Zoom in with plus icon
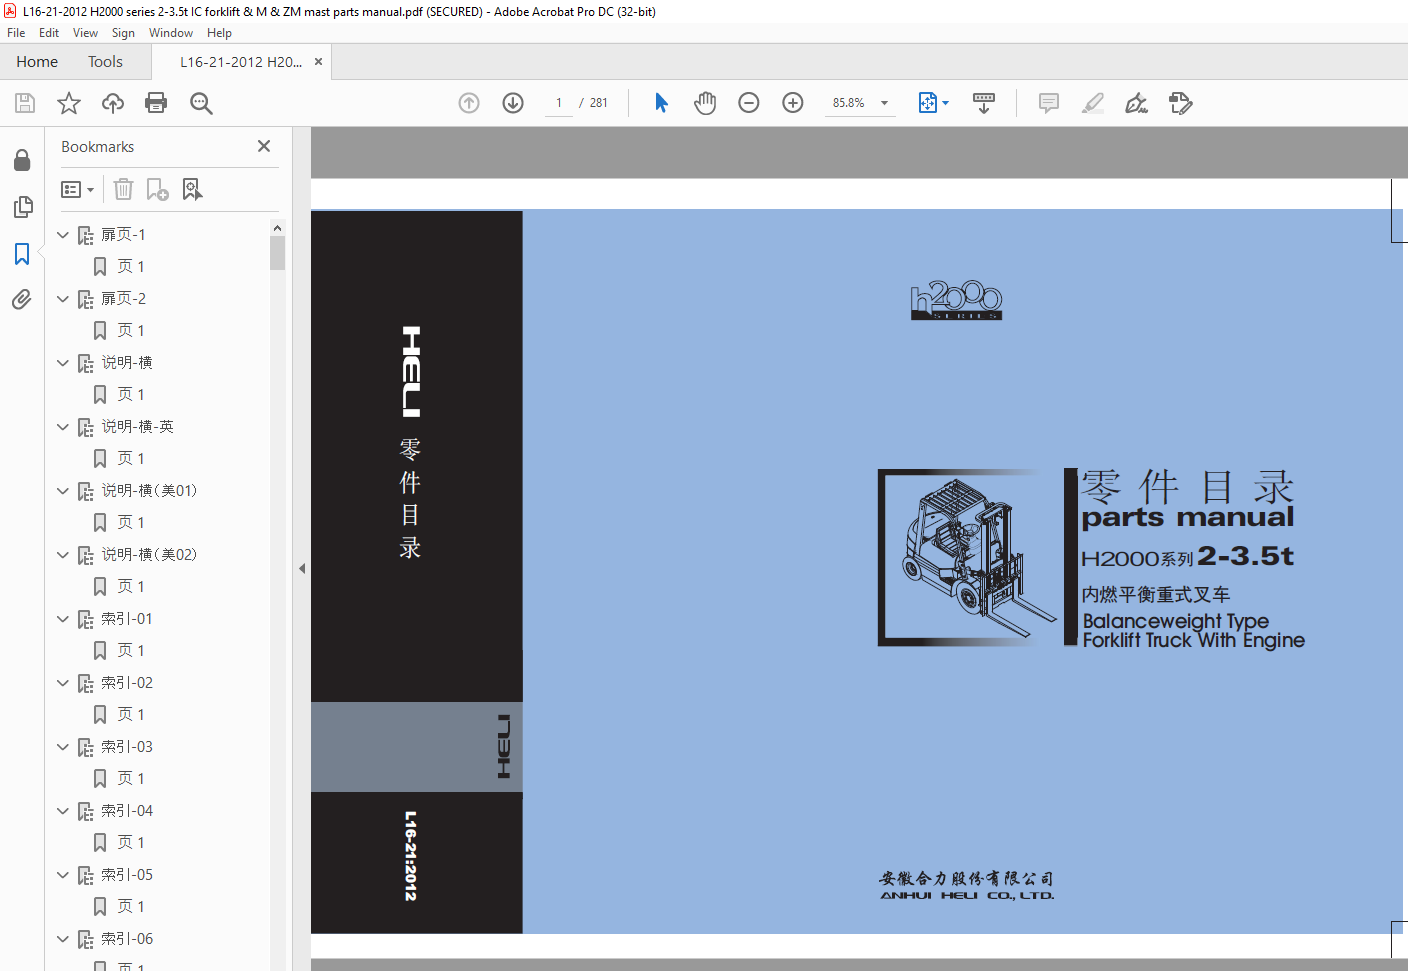 click(793, 103)
